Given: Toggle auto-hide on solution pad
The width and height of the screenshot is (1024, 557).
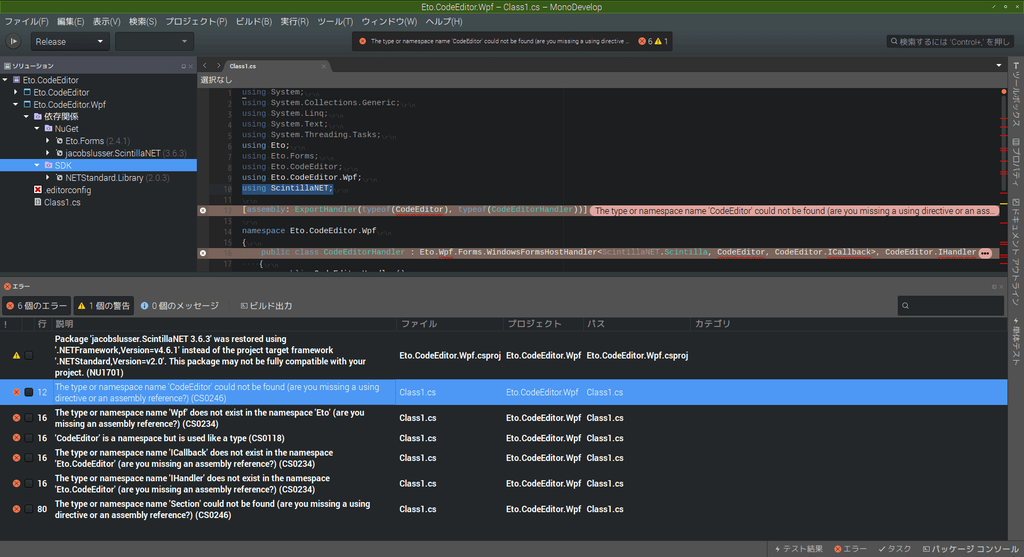Looking at the screenshot, I should [184, 66].
